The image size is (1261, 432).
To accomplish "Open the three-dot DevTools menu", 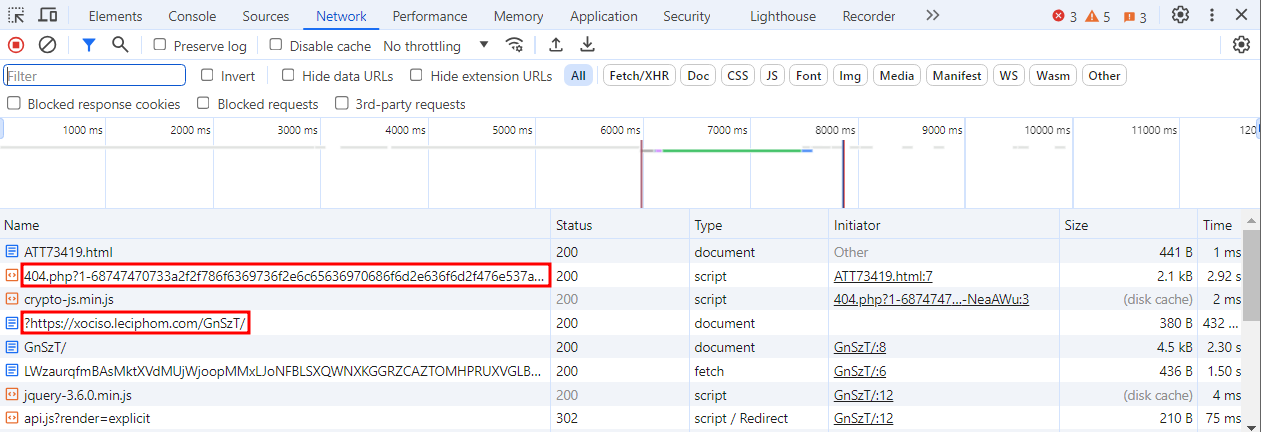I will click(x=1212, y=15).
